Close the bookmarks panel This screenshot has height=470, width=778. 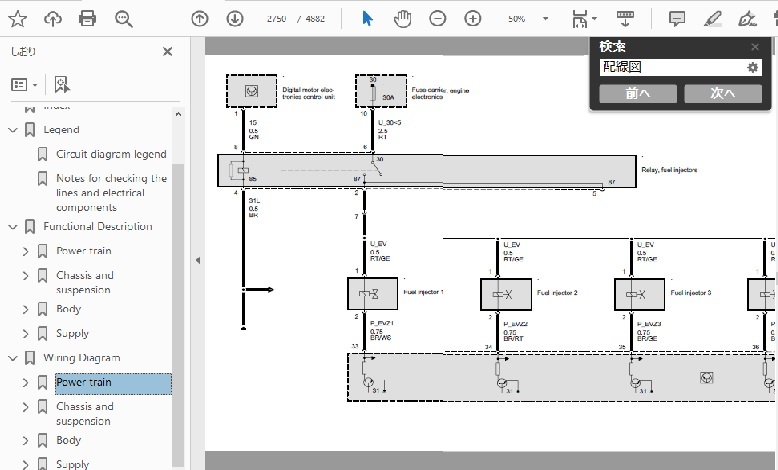coord(168,52)
